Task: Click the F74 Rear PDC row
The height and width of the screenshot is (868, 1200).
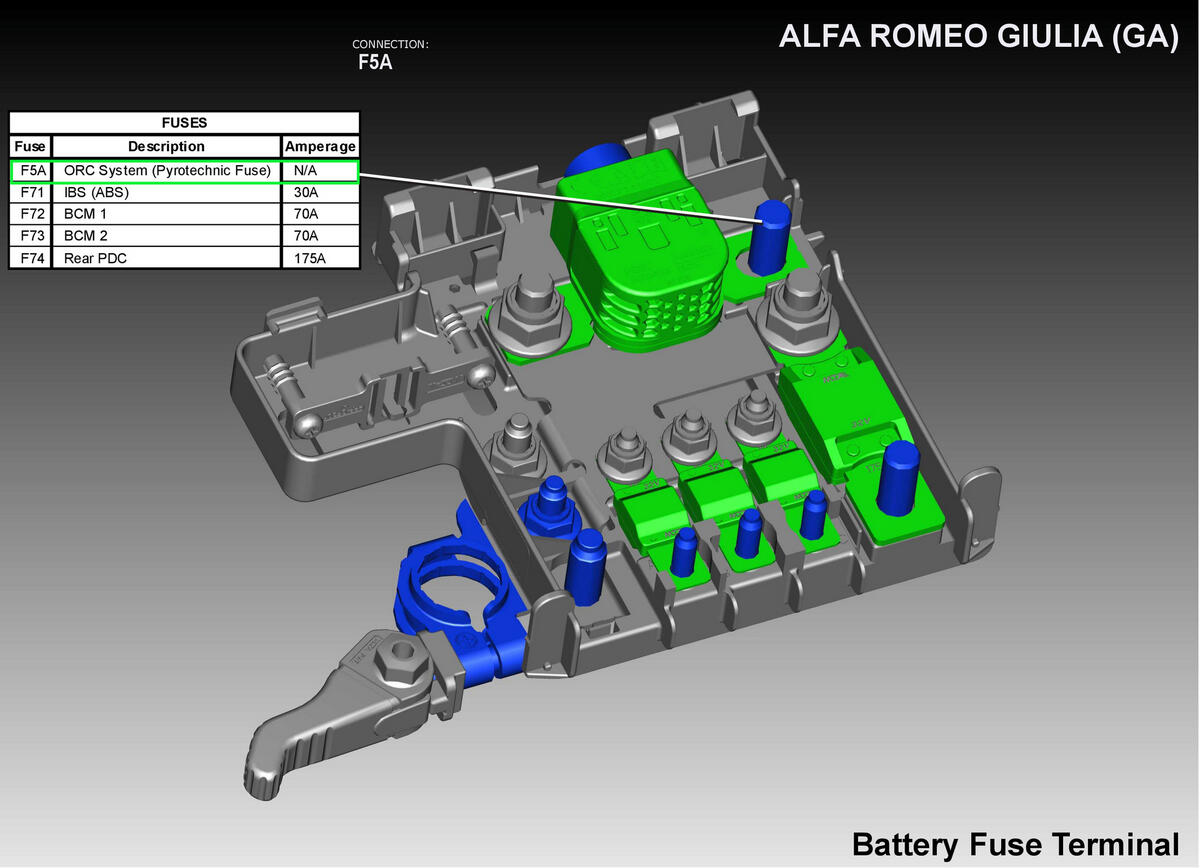Action: click(184, 258)
